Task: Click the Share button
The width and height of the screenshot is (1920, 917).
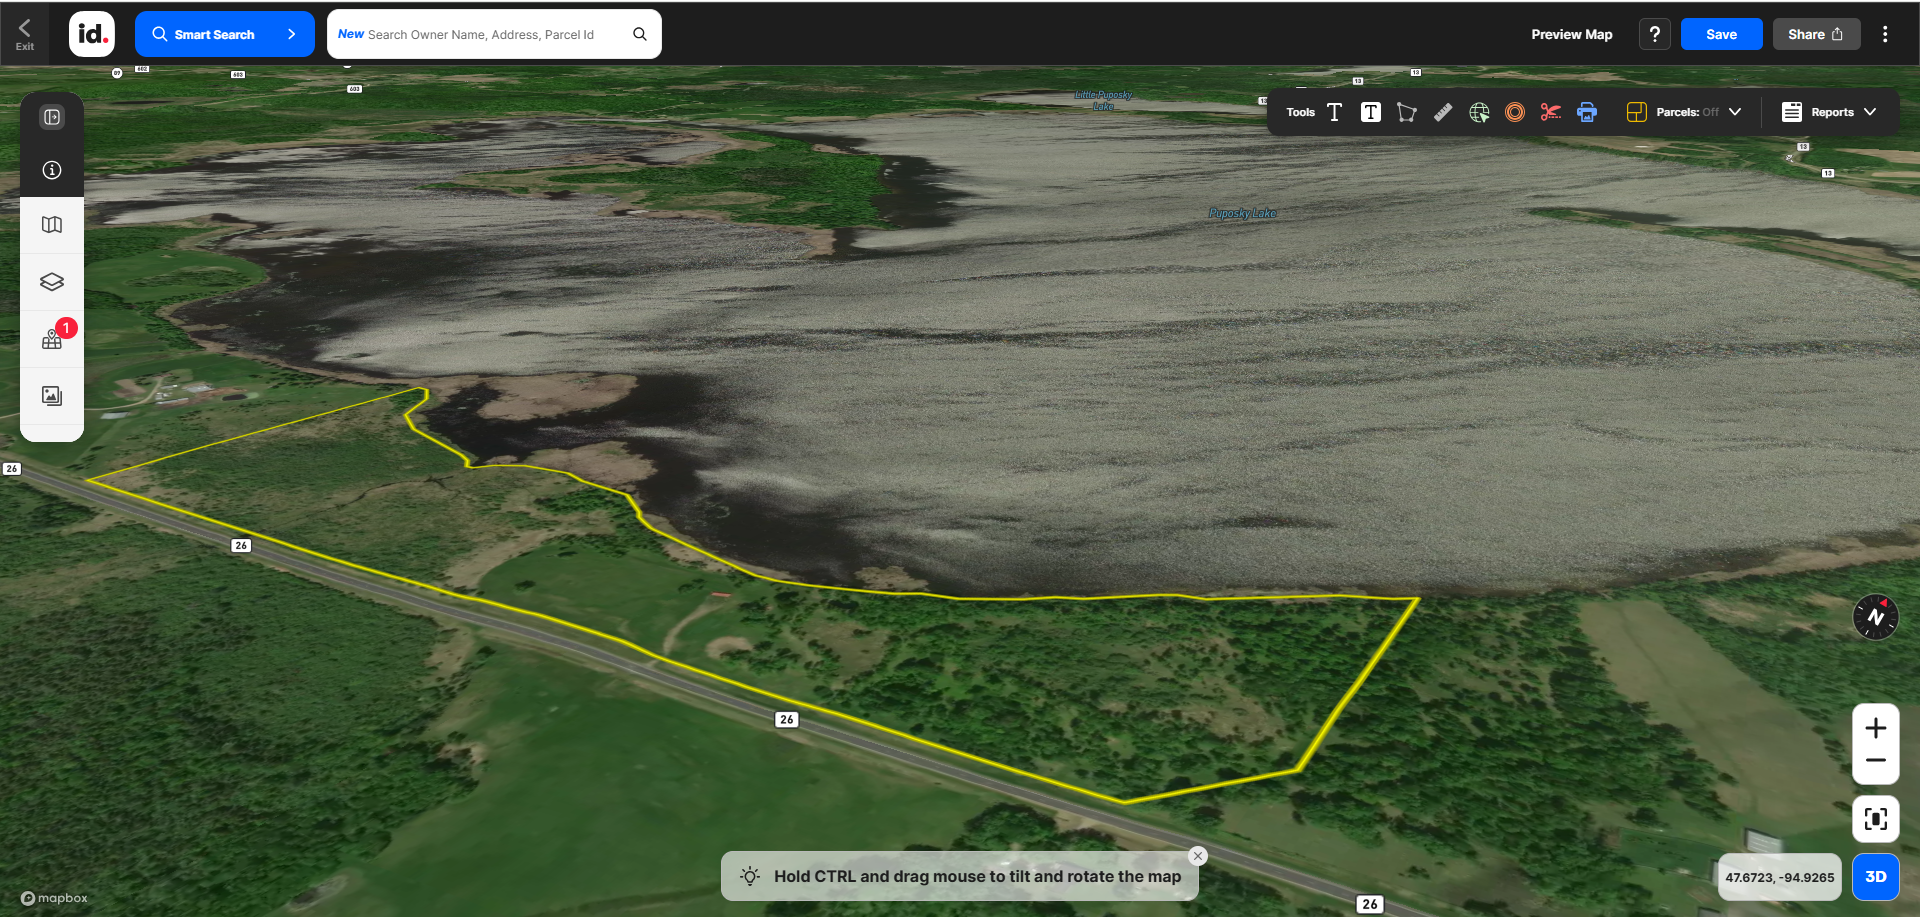Action: click(x=1816, y=34)
